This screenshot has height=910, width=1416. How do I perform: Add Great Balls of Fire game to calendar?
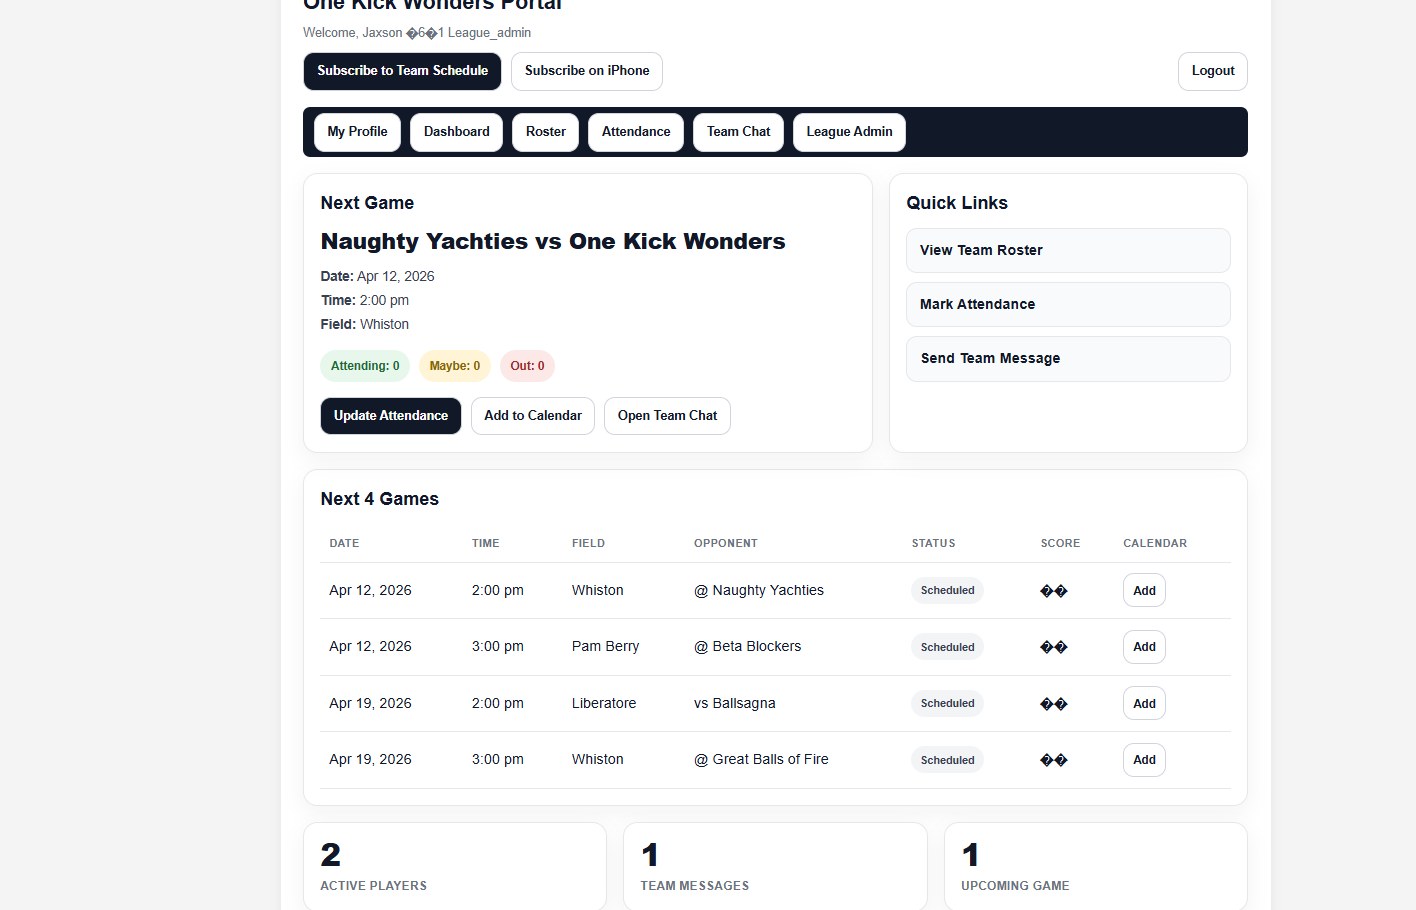pos(1144,760)
